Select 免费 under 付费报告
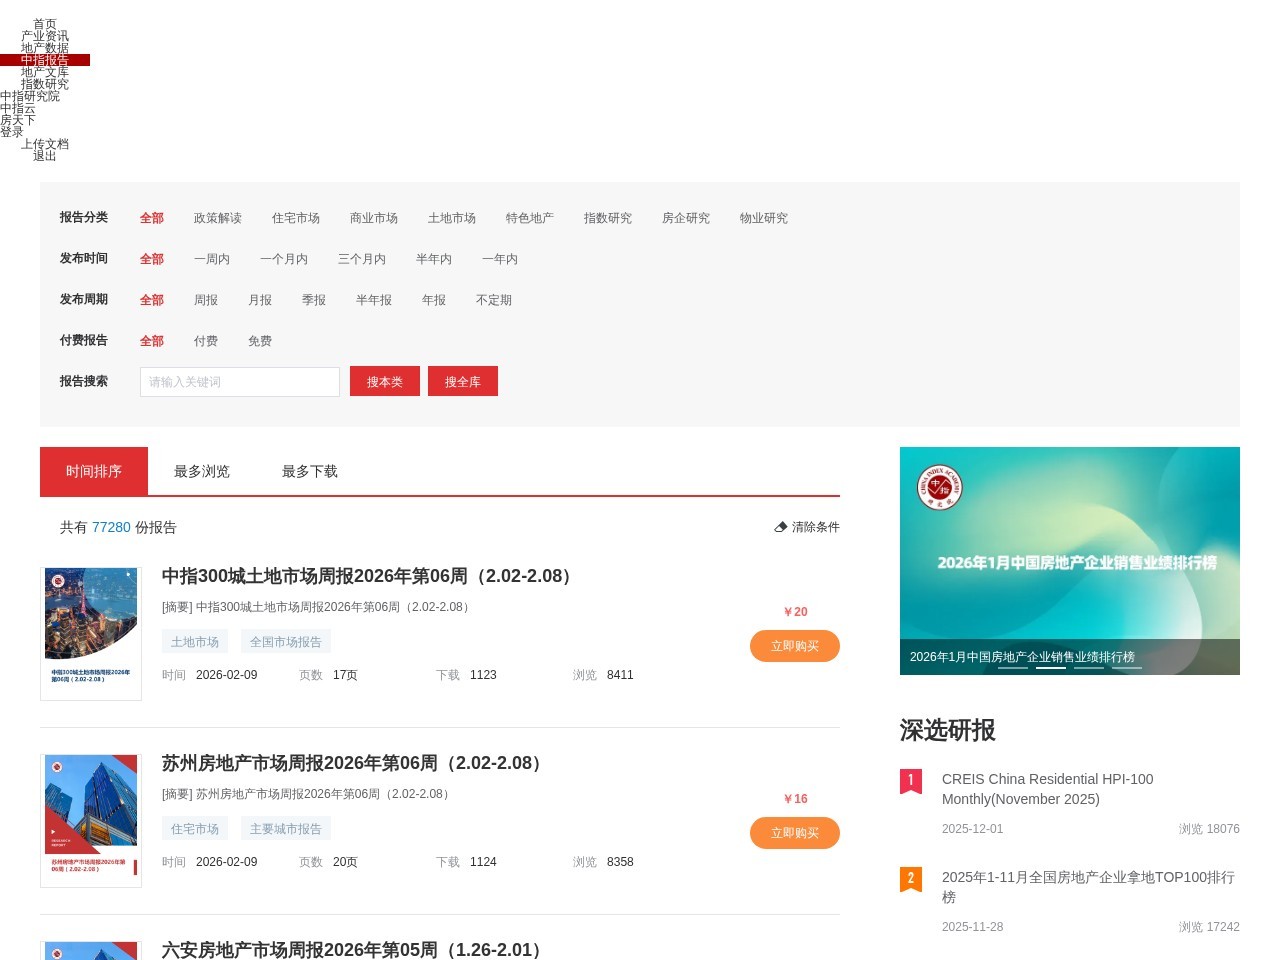 point(260,341)
